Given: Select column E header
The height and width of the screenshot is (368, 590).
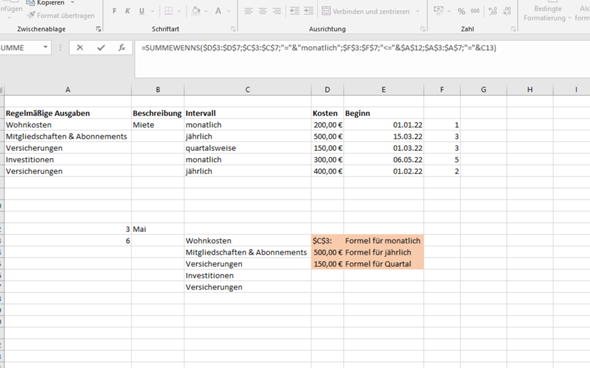Looking at the screenshot, I should 383,90.
